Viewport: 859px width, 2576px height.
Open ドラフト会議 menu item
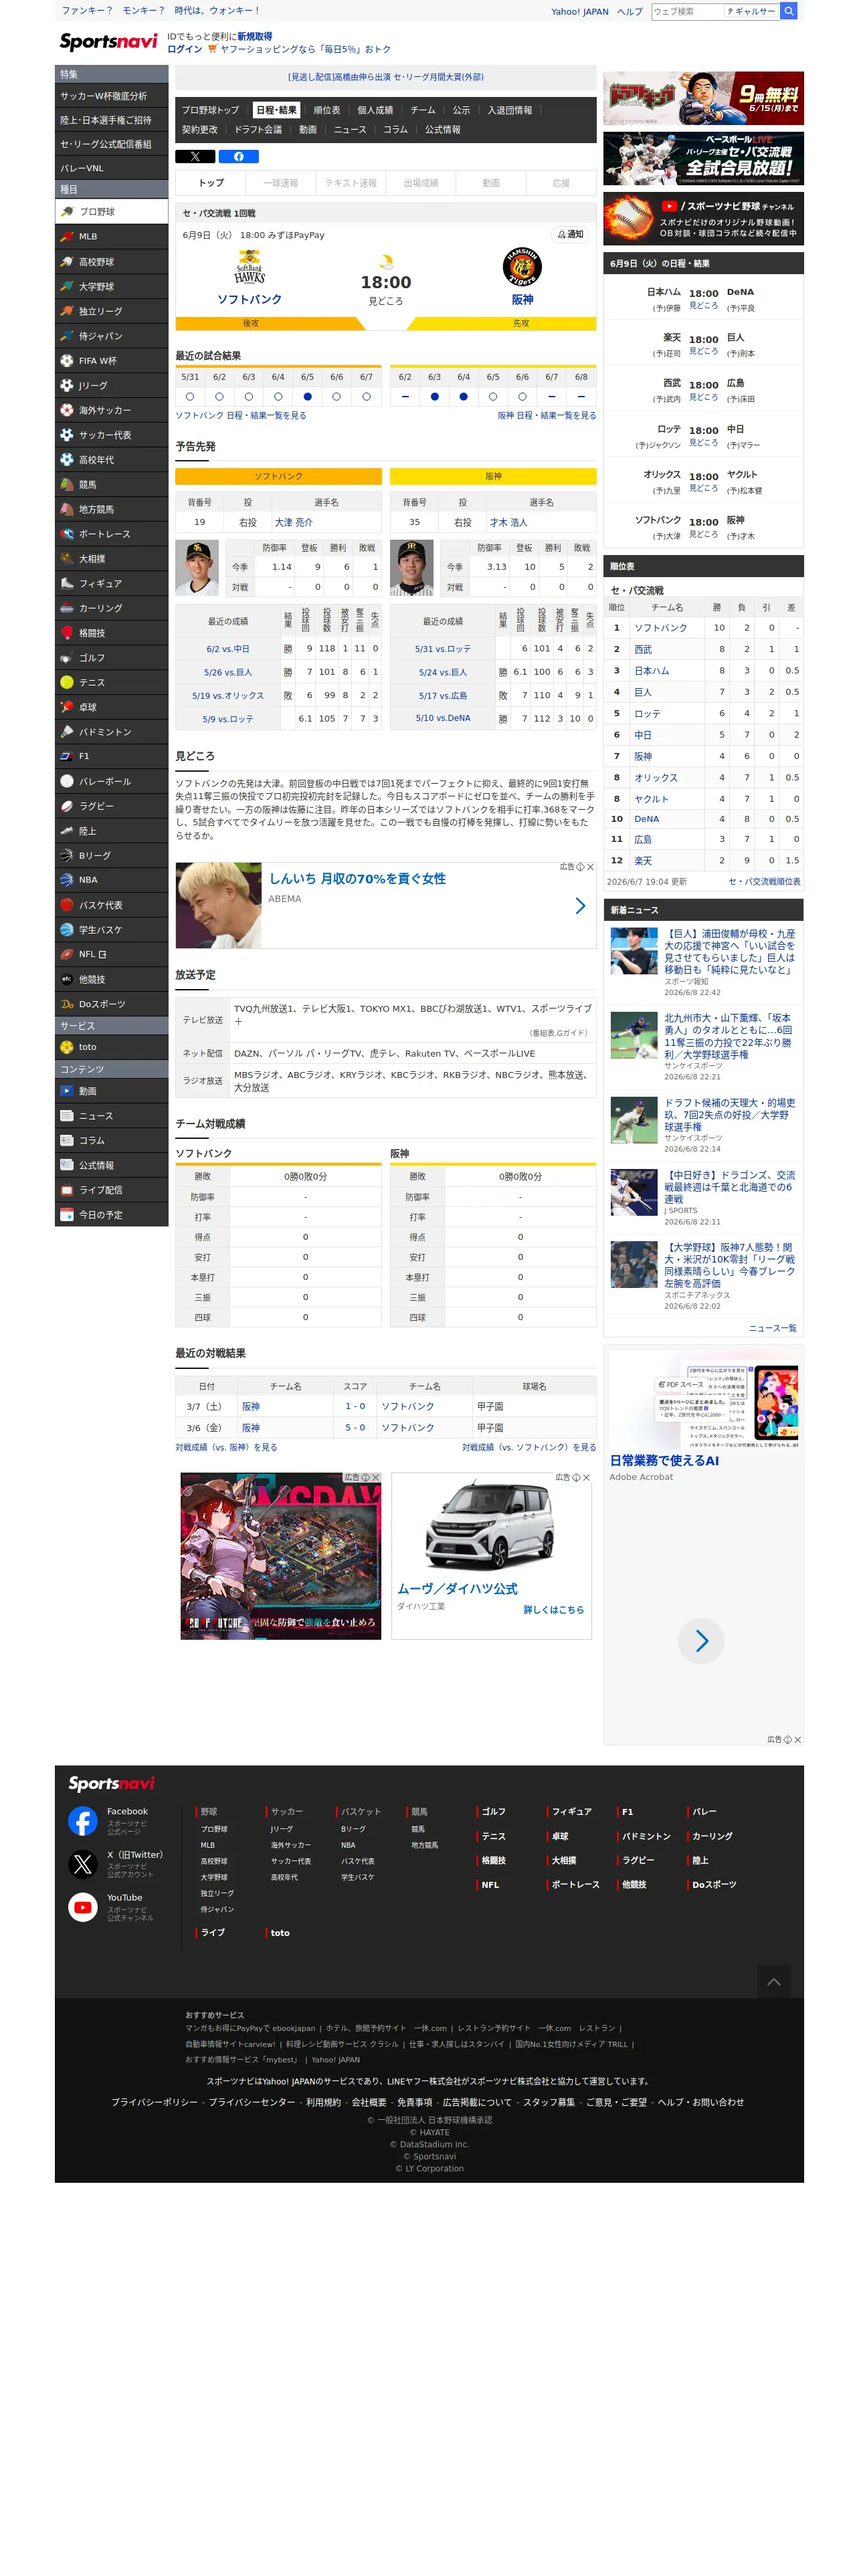(258, 130)
